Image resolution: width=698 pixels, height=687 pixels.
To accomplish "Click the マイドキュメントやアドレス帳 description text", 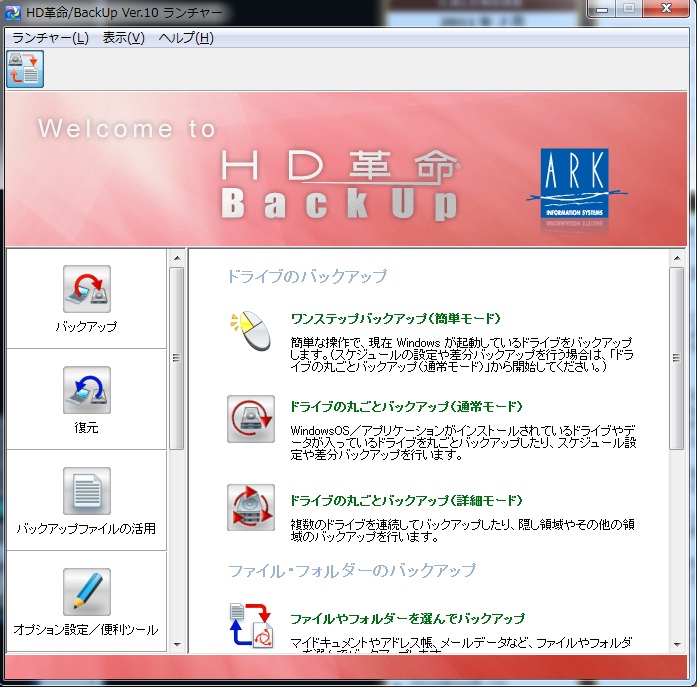I will coord(461,645).
